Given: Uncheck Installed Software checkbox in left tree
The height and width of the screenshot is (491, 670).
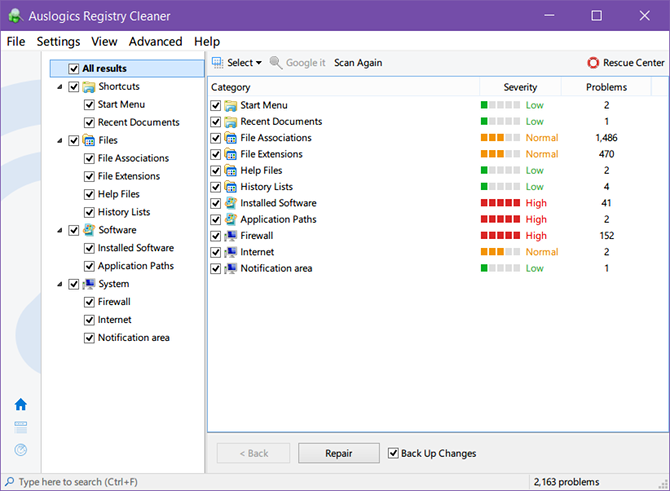Looking at the screenshot, I should (x=89, y=248).
